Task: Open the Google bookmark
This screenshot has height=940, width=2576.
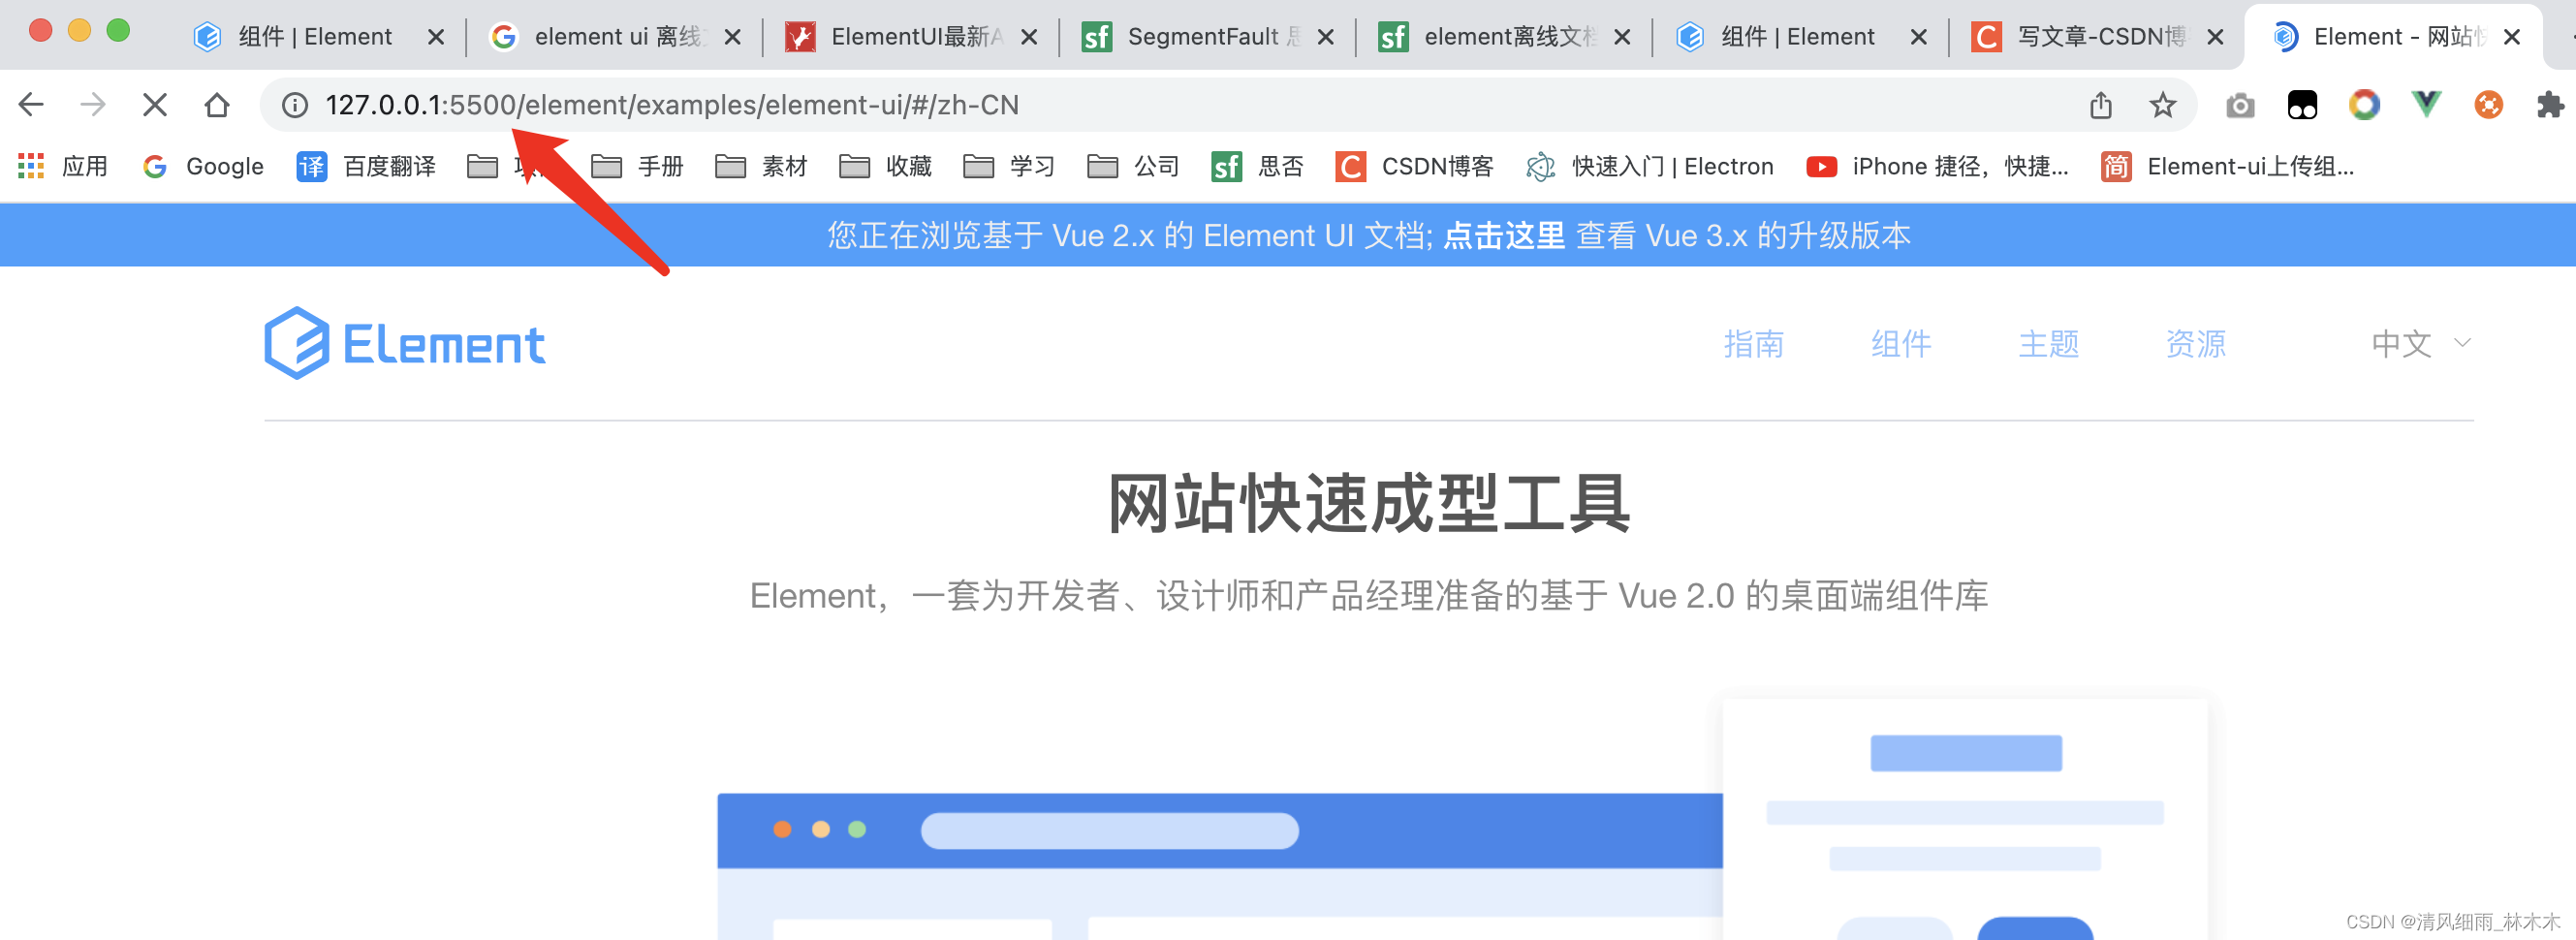Action: (x=204, y=166)
